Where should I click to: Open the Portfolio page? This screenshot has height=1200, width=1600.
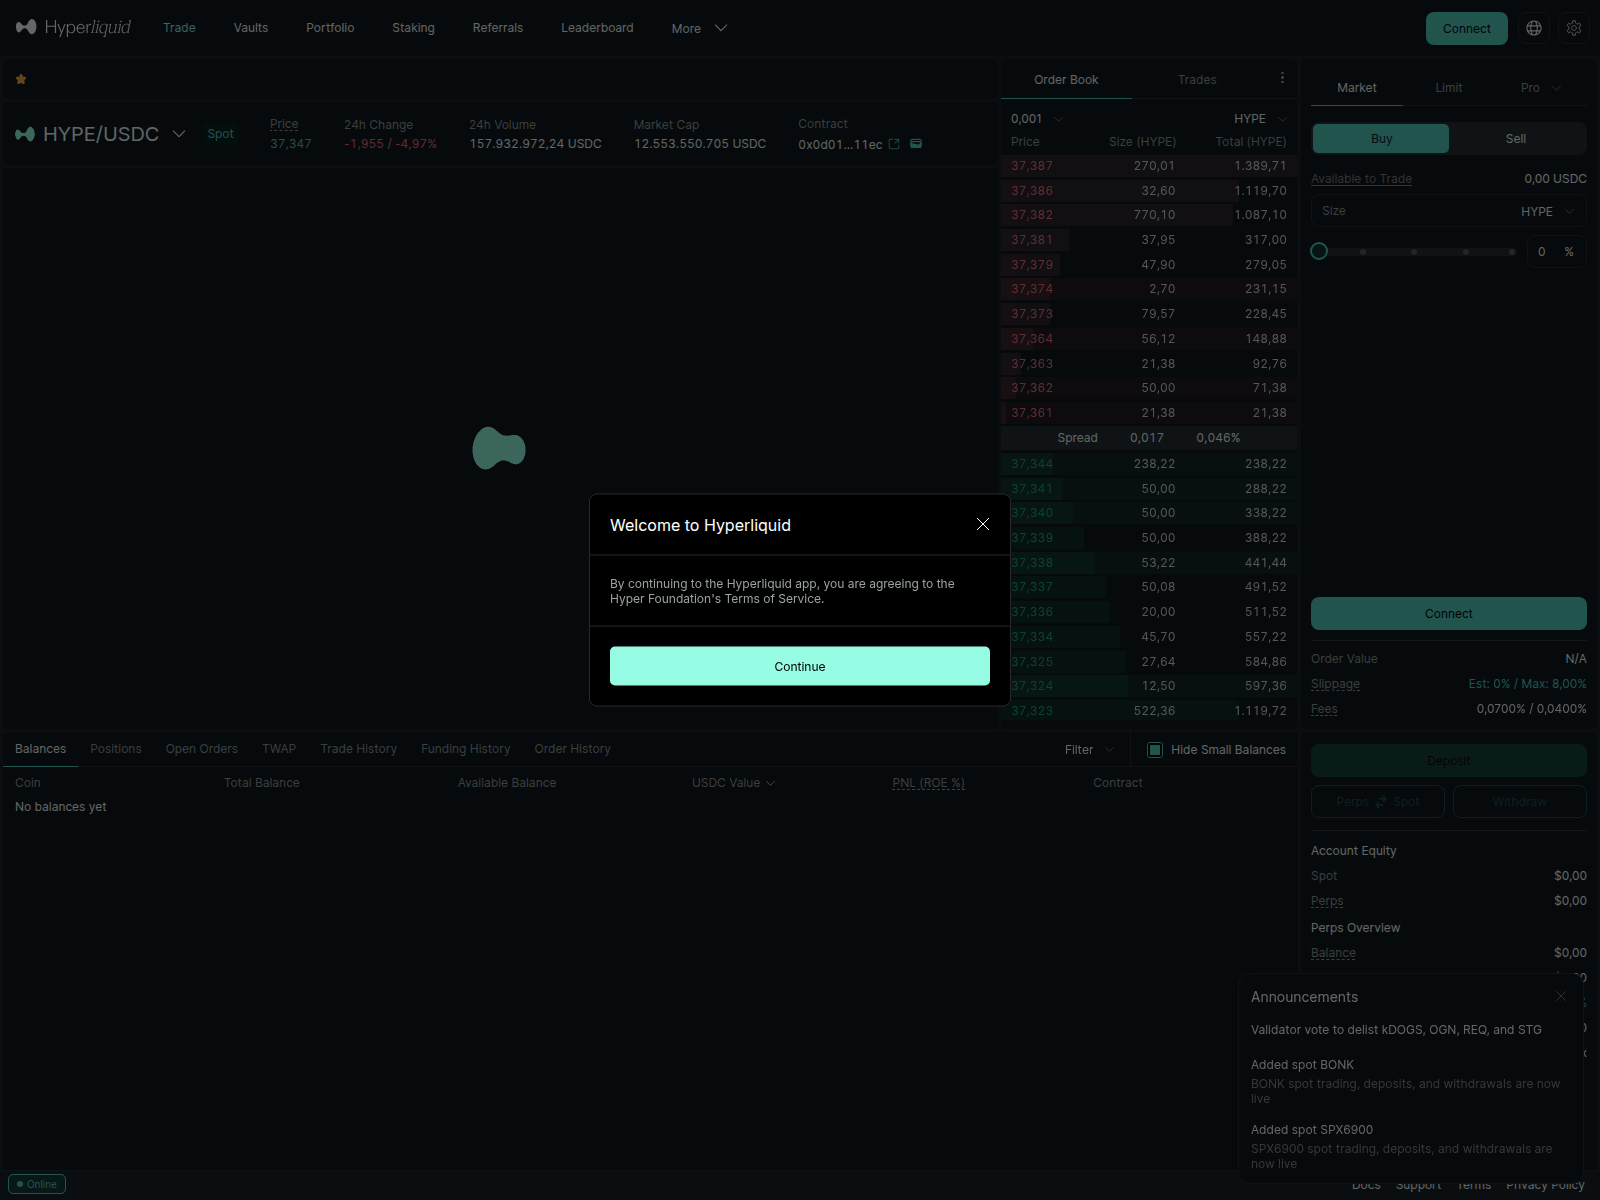pyautogui.click(x=330, y=28)
